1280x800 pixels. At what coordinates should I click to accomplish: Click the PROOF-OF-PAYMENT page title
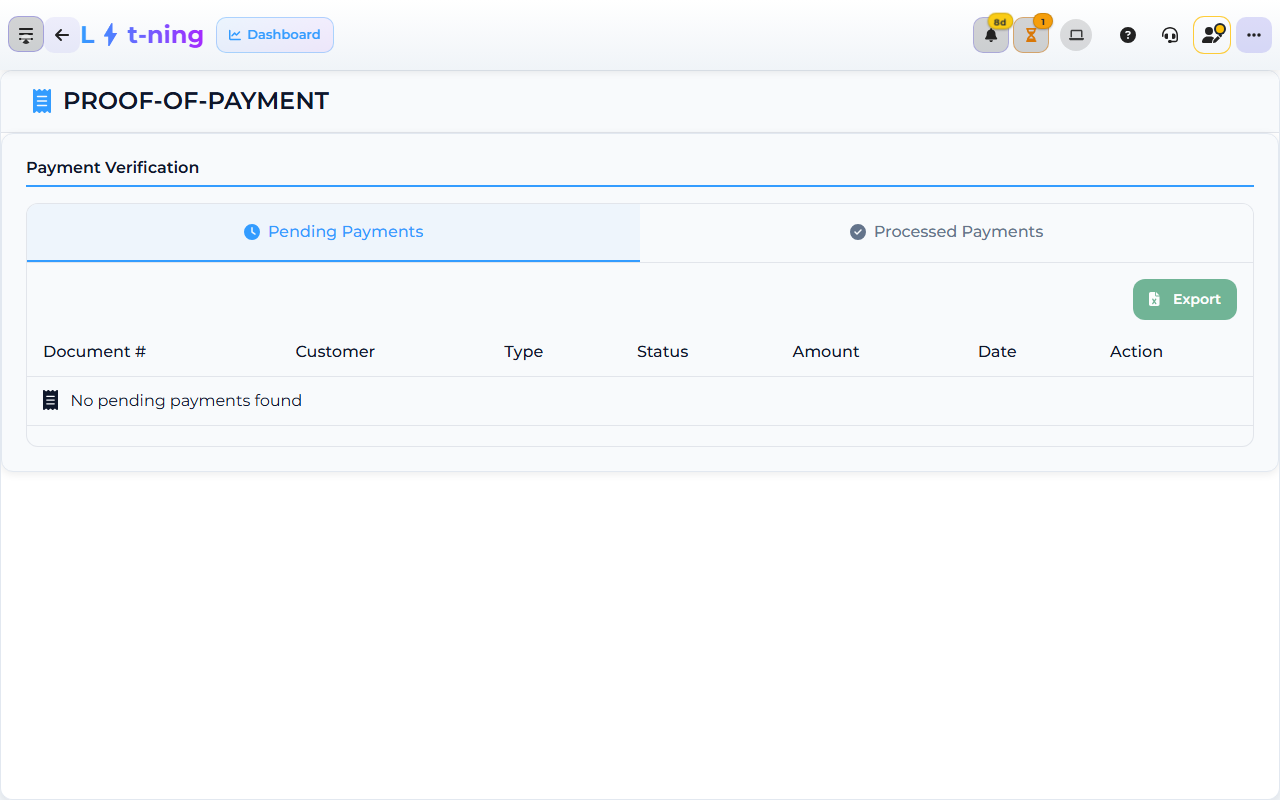click(x=196, y=101)
